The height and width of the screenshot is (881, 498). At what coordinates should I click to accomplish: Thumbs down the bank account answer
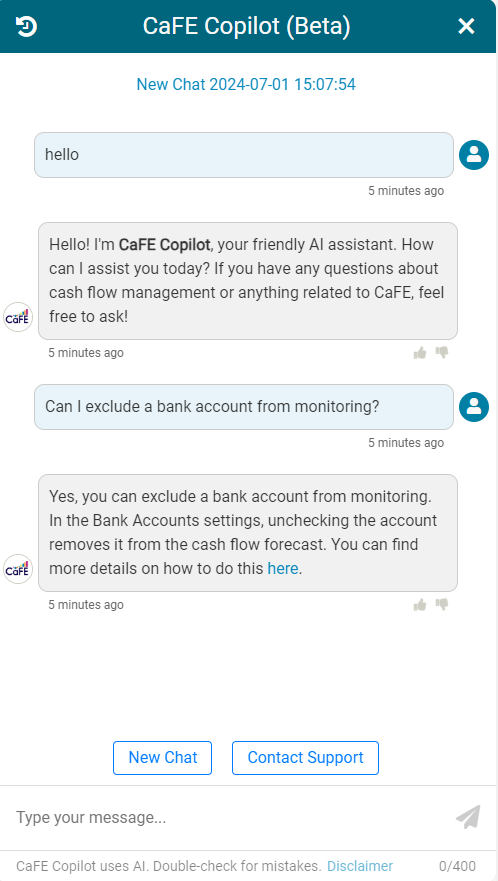(442, 605)
